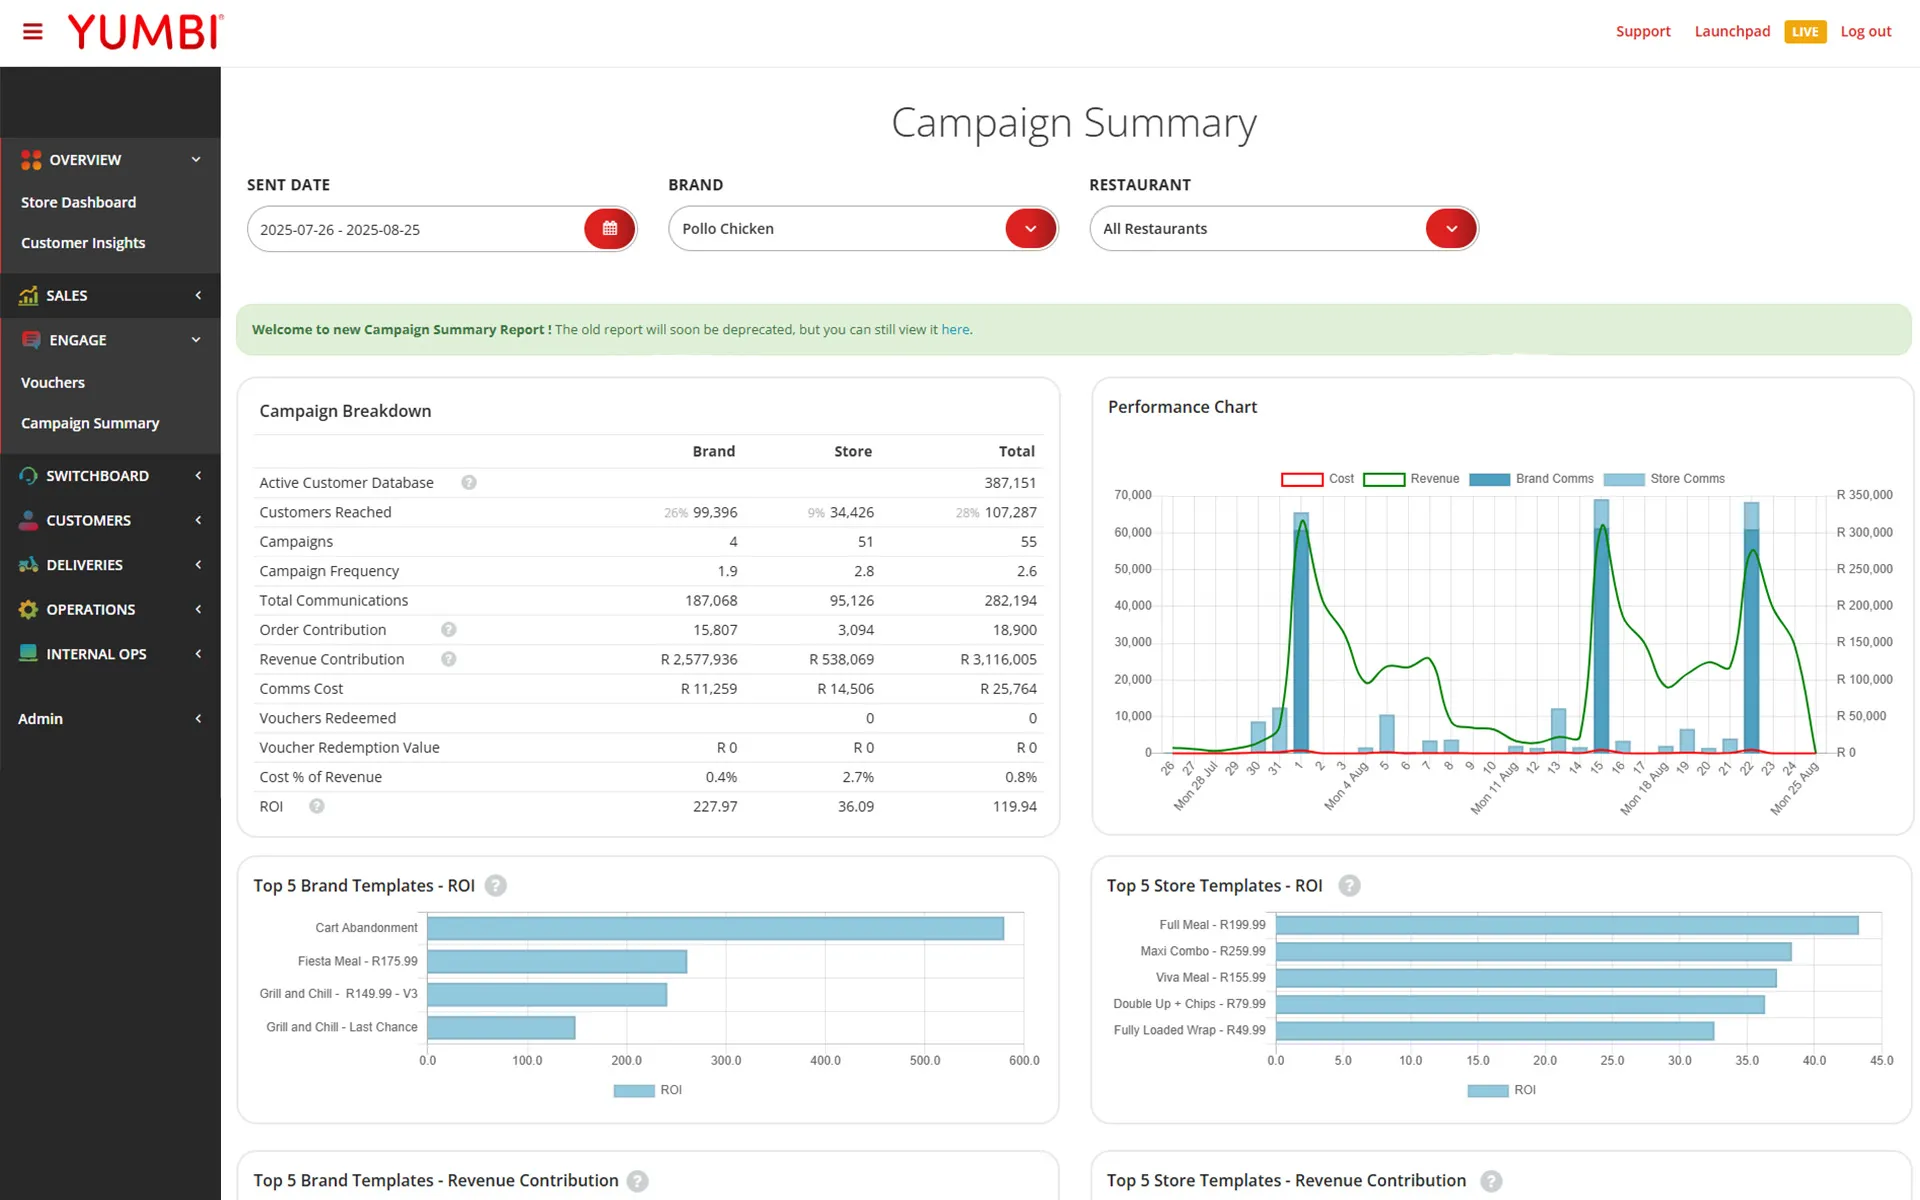Click the Internal Ops monitor icon
The height and width of the screenshot is (1200, 1920).
29,654
